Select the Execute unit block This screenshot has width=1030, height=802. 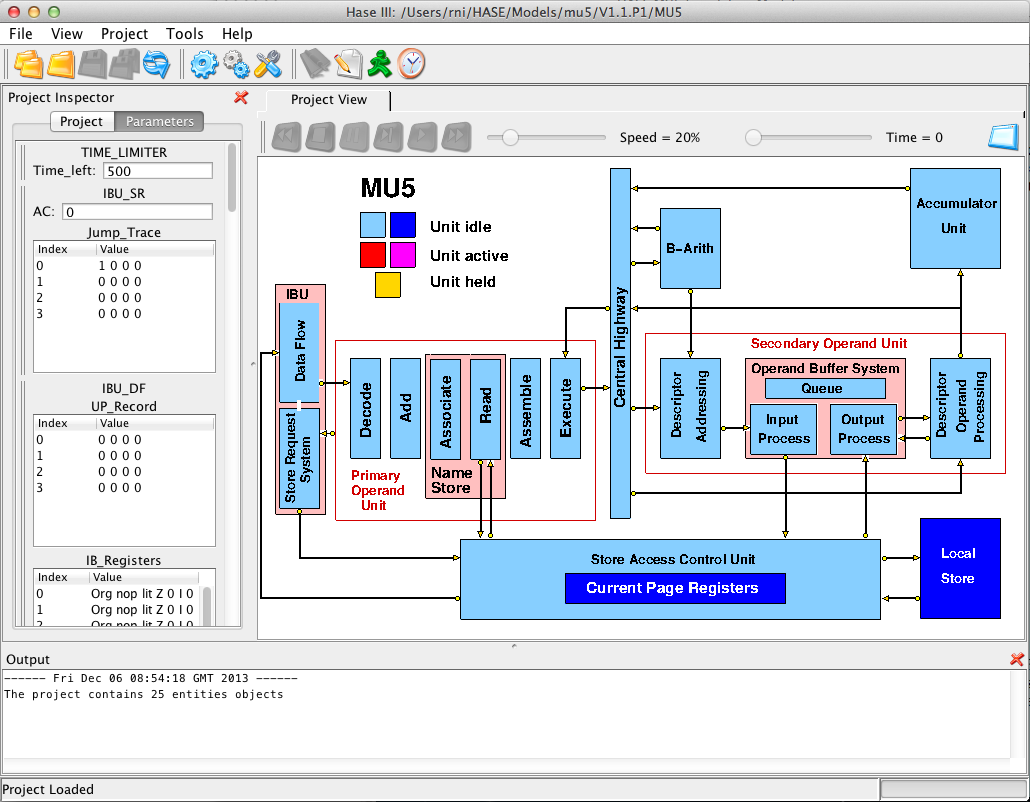[566, 408]
